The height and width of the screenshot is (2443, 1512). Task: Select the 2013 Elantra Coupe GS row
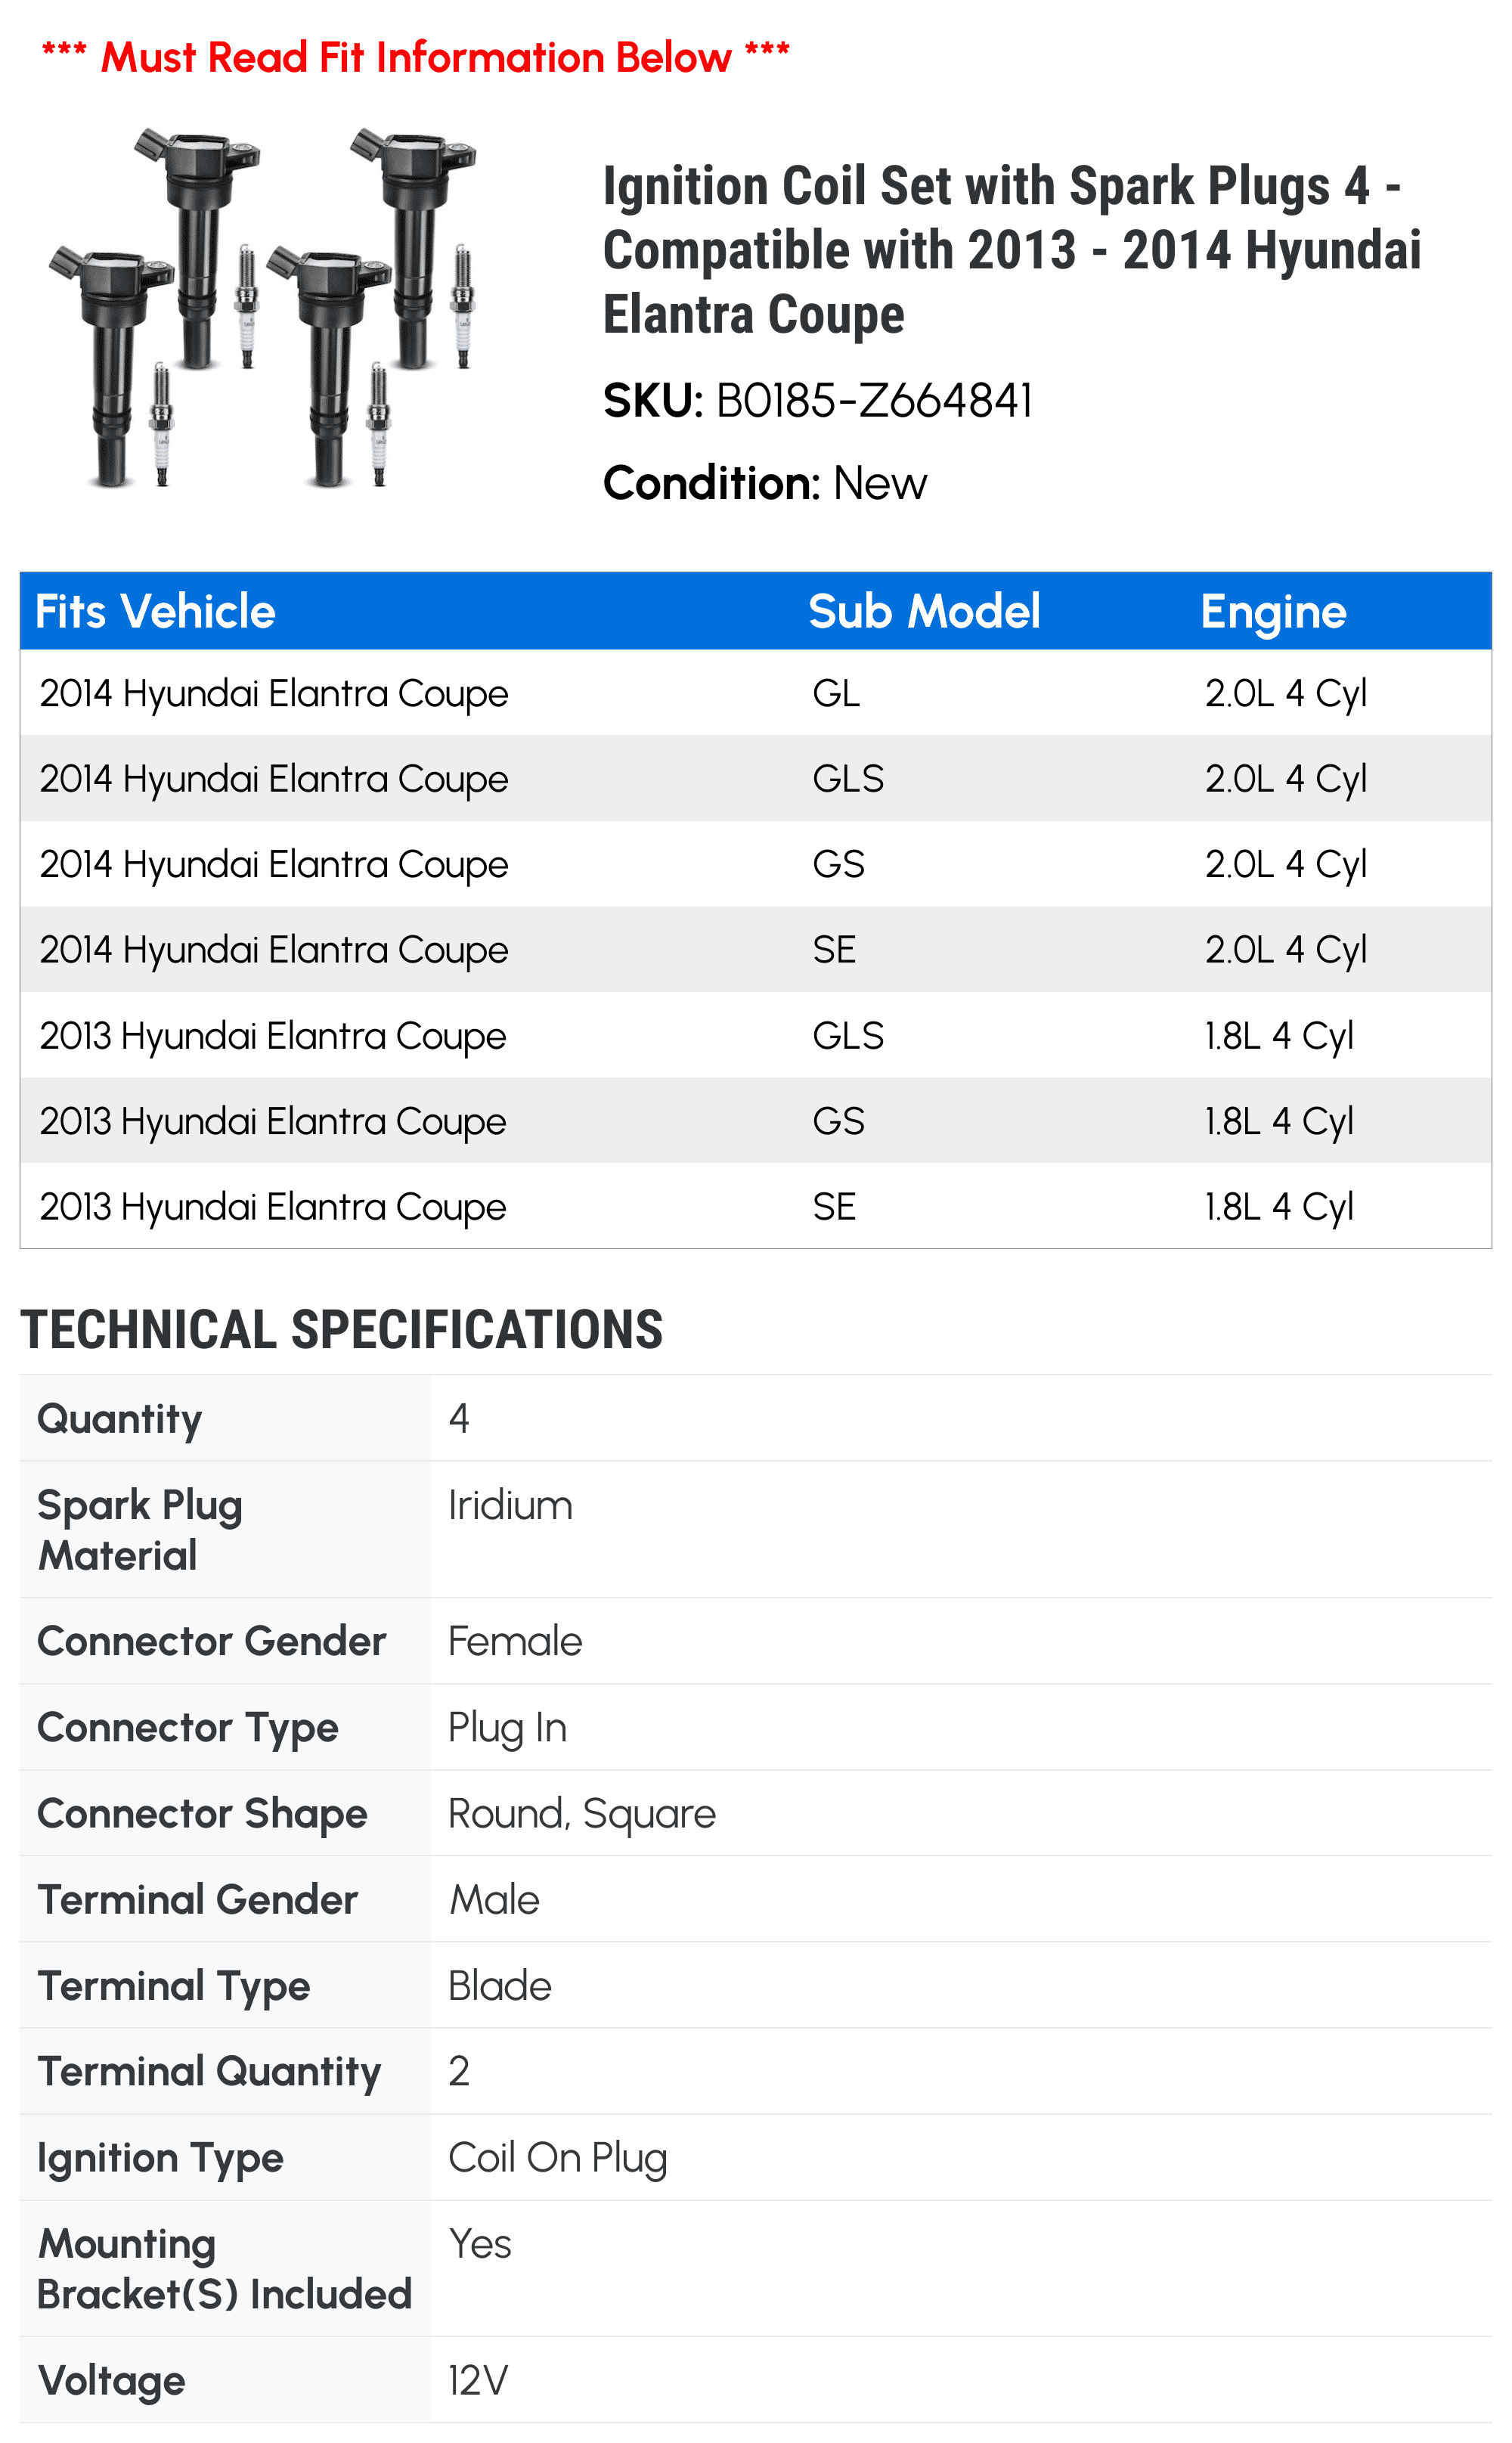click(x=756, y=1120)
